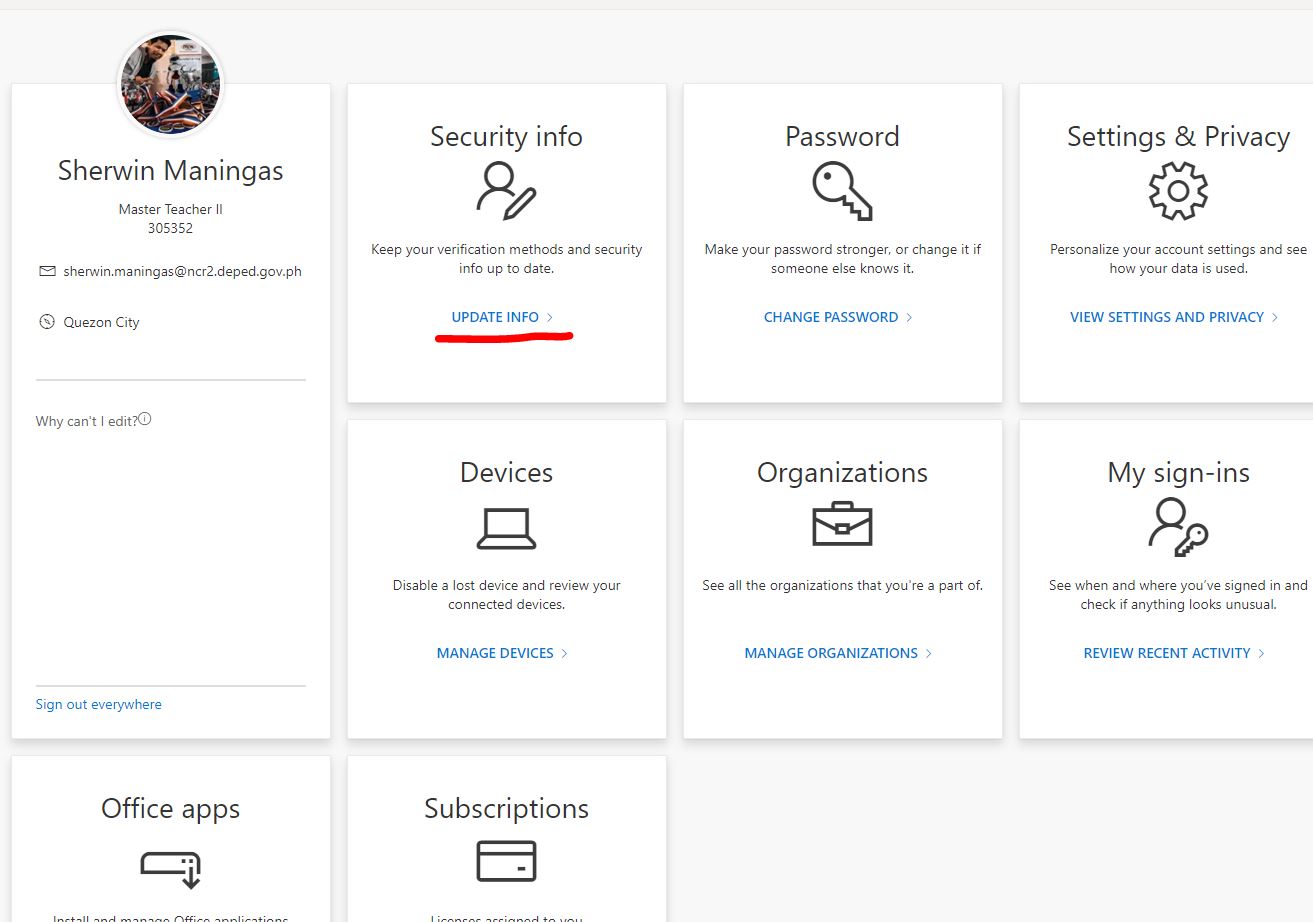Expand the chevron beside MANAGE DEVICES

tap(565, 653)
